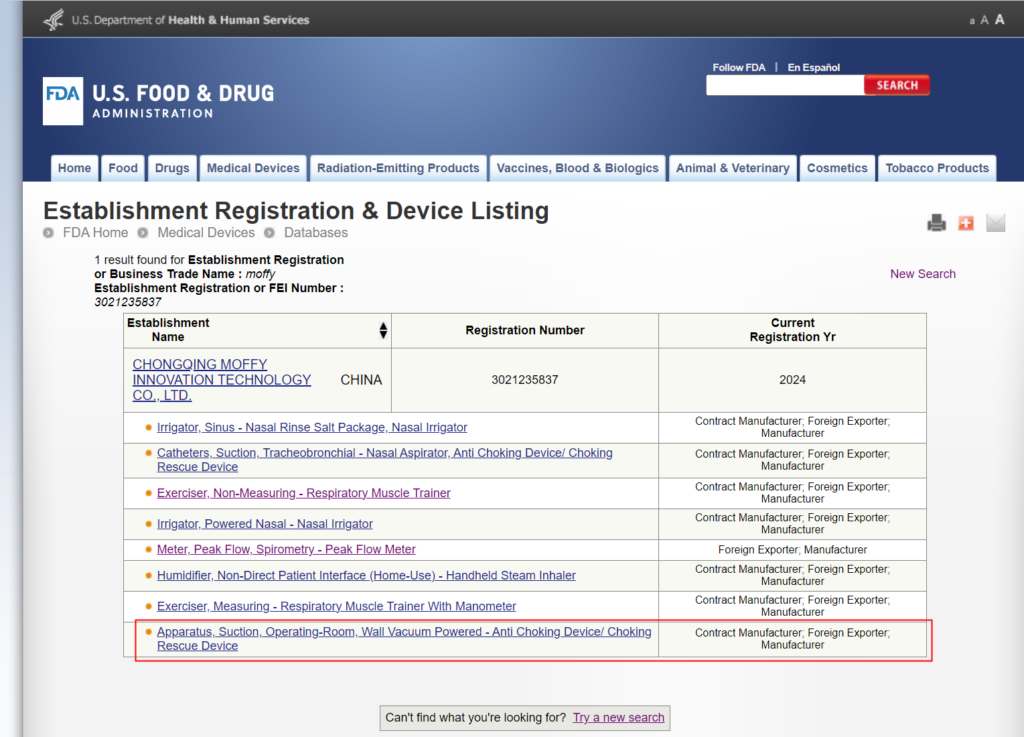Image resolution: width=1024 pixels, height=737 pixels.
Task: Open Exerciser, Measuring With Manometer listing
Action: [336, 606]
